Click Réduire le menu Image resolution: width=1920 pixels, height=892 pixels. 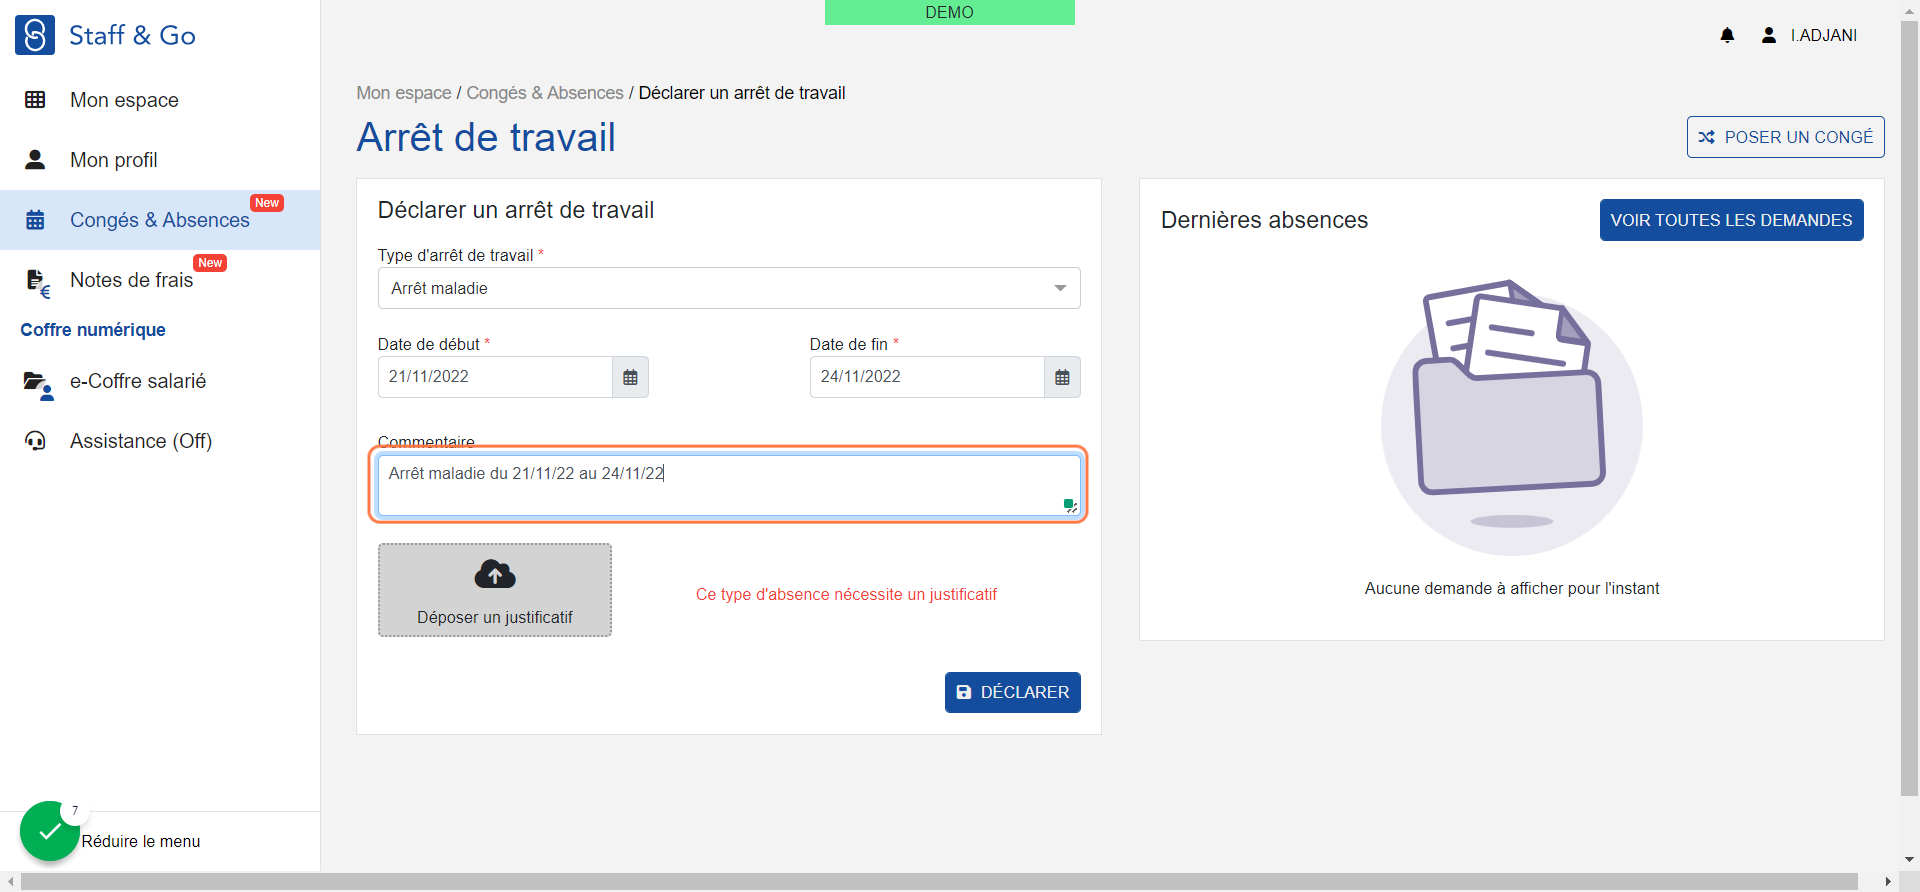click(x=141, y=842)
